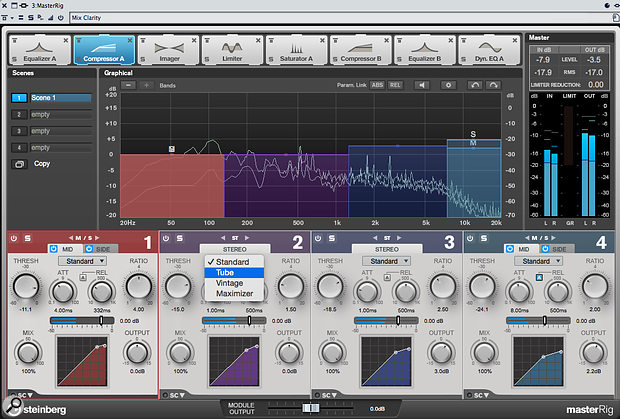Choose Standard from the compressor type menu
Viewport: 620px width, 419px height.
pos(234,262)
